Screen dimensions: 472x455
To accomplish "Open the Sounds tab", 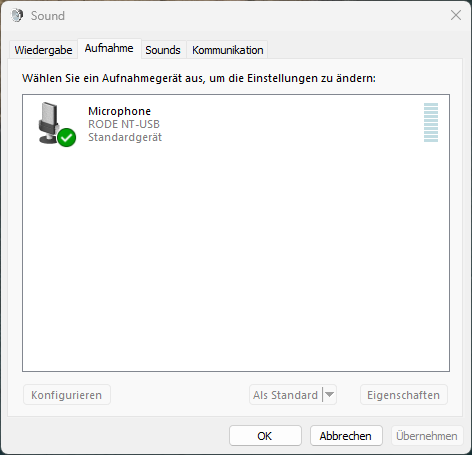I will point(163,50).
